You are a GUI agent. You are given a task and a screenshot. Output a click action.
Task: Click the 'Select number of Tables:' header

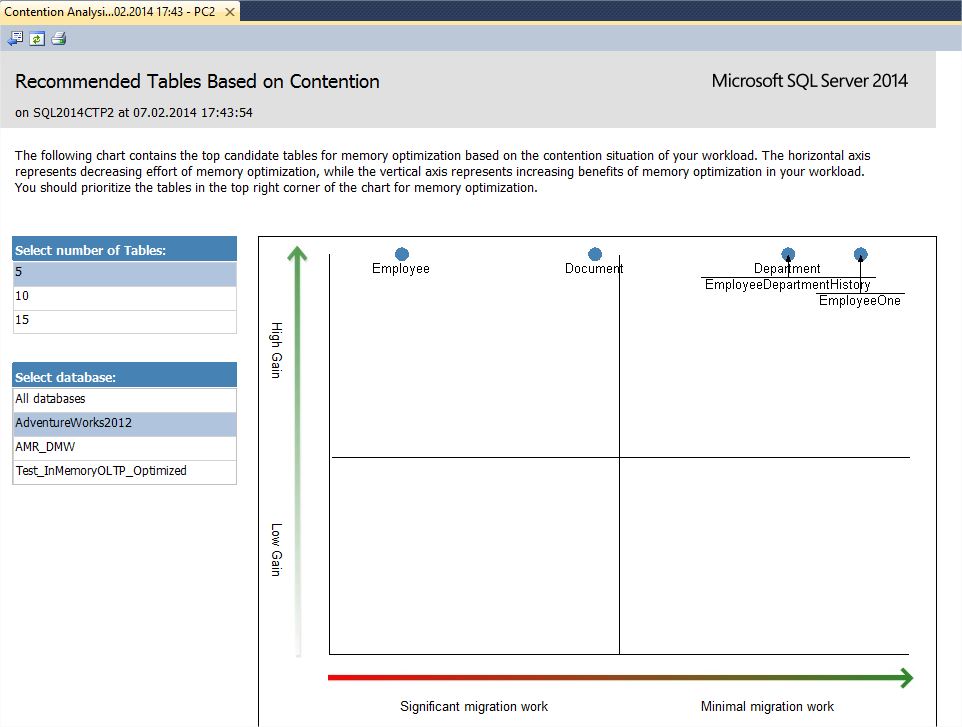125,250
